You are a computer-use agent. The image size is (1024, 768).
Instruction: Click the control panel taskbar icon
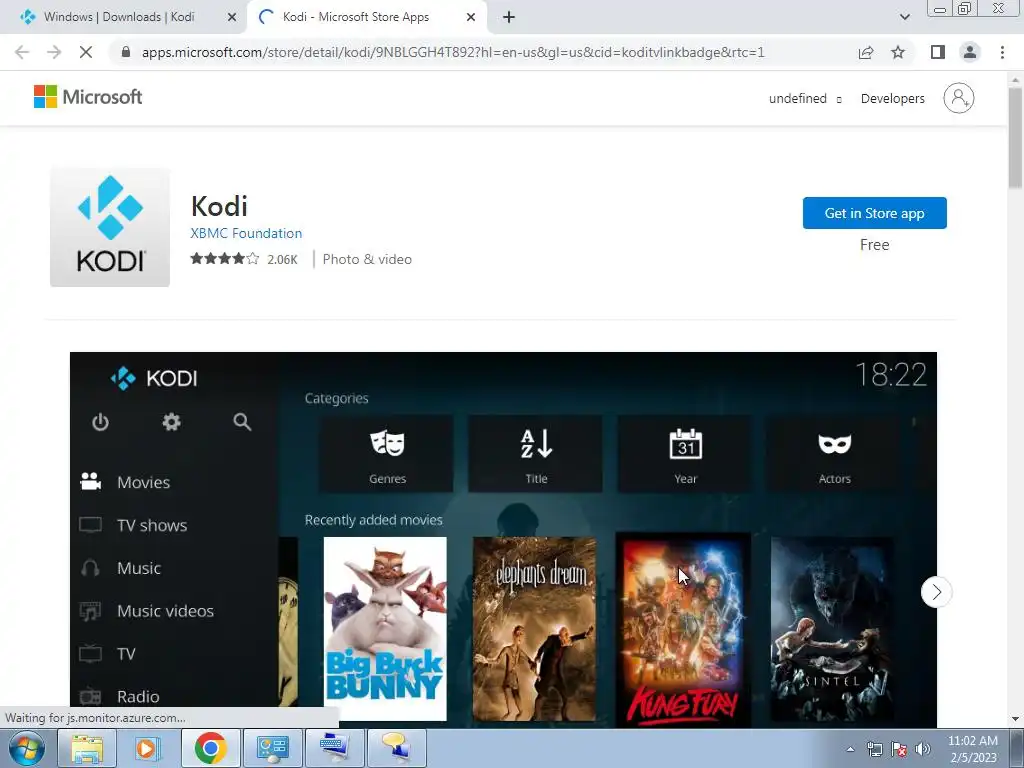[272, 748]
